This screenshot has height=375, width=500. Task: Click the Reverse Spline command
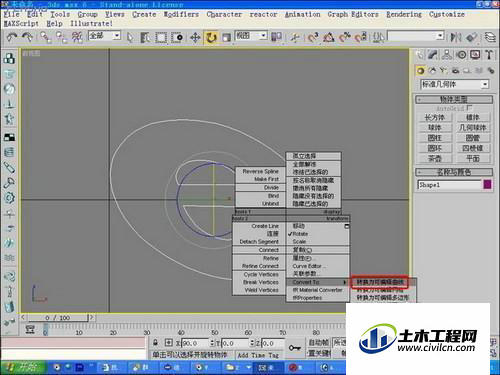[260, 171]
